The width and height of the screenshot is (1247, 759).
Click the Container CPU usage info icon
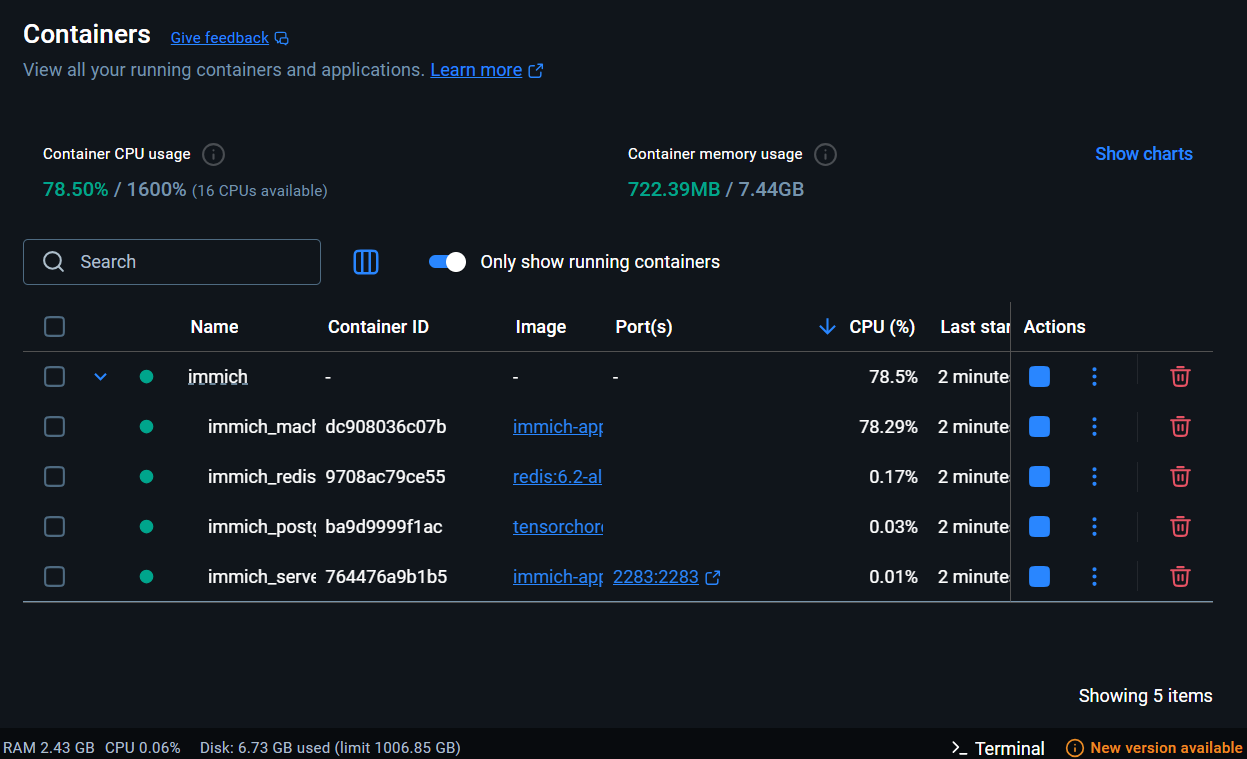(213, 155)
